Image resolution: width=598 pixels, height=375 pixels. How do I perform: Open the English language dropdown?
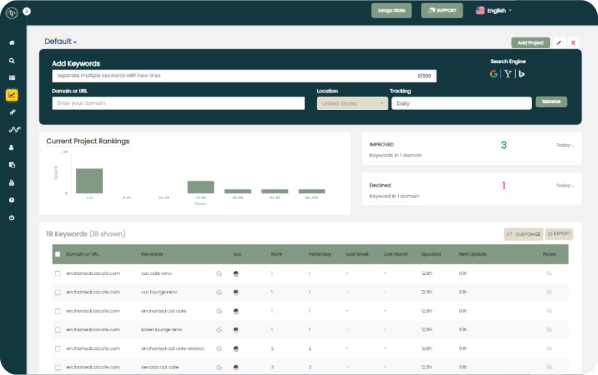(494, 11)
